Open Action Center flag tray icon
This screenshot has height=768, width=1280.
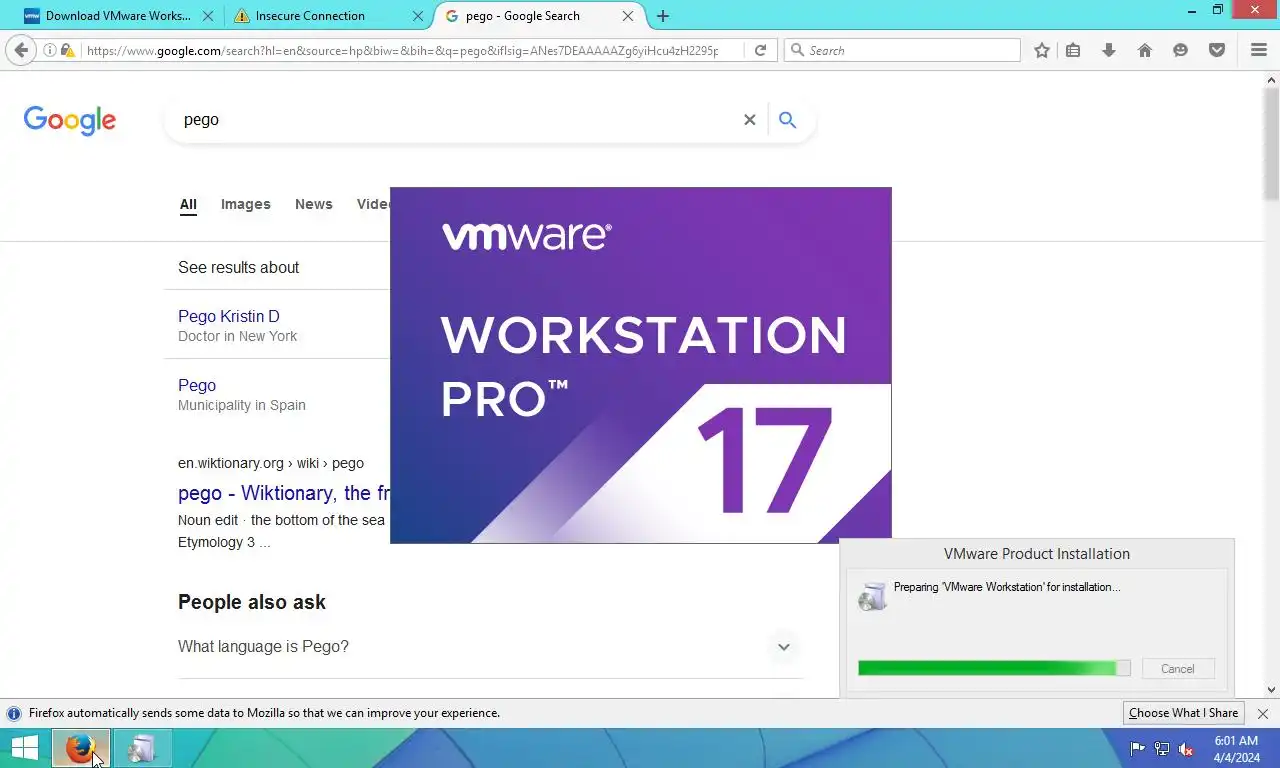(x=1138, y=749)
